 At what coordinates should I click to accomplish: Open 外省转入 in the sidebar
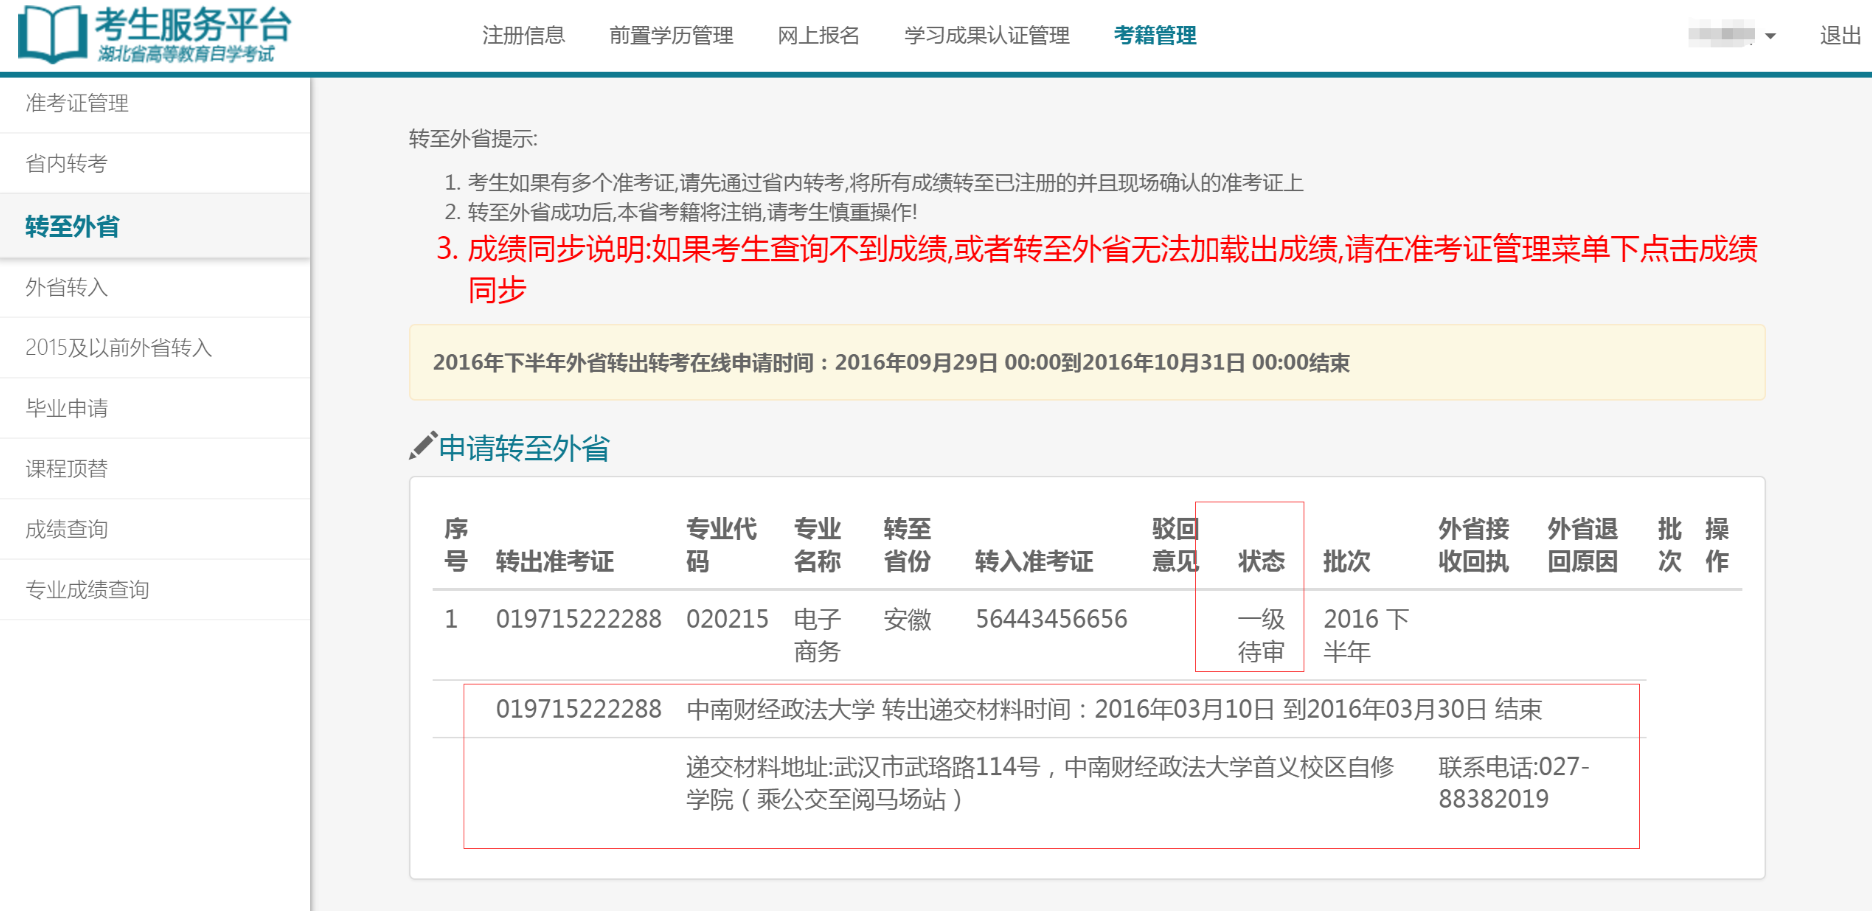click(x=155, y=288)
